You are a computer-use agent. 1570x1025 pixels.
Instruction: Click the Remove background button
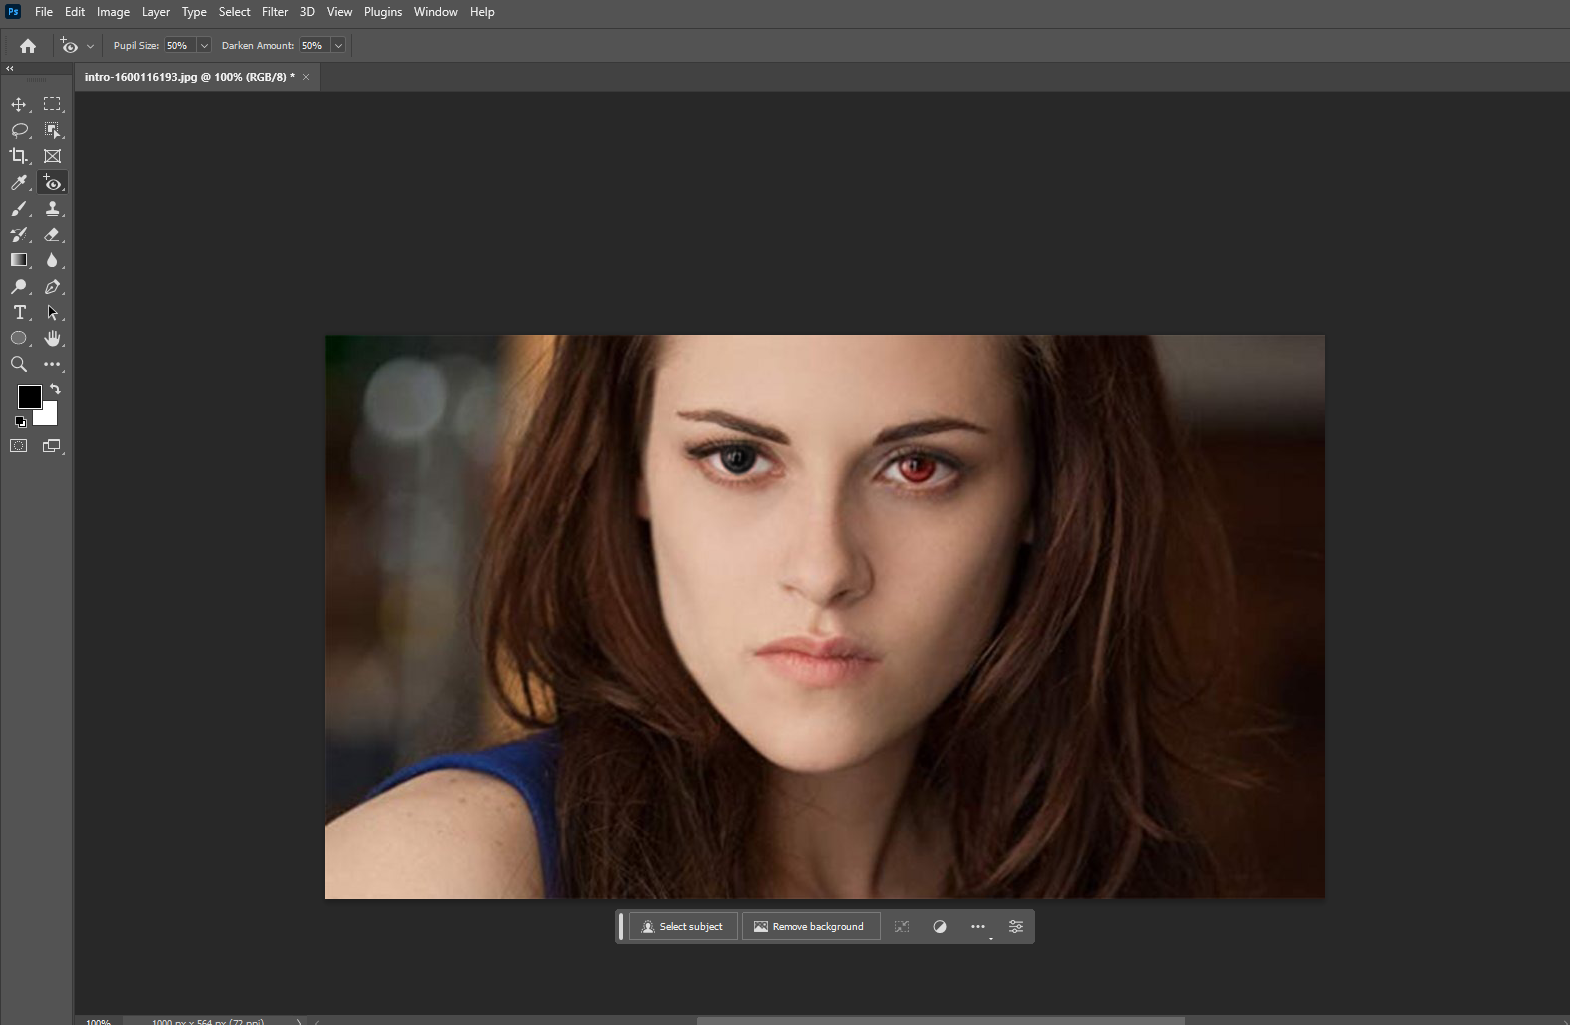(810, 927)
